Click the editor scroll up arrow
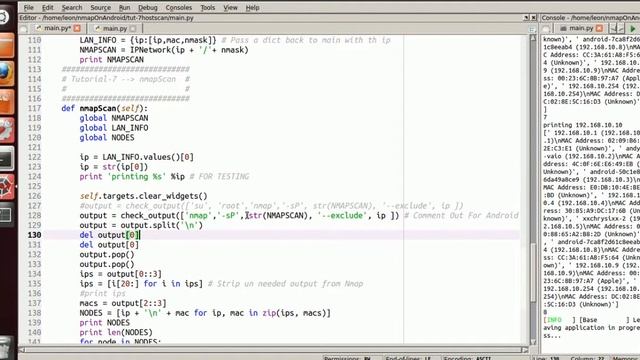This screenshot has width=640, height=360. [533, 38]
